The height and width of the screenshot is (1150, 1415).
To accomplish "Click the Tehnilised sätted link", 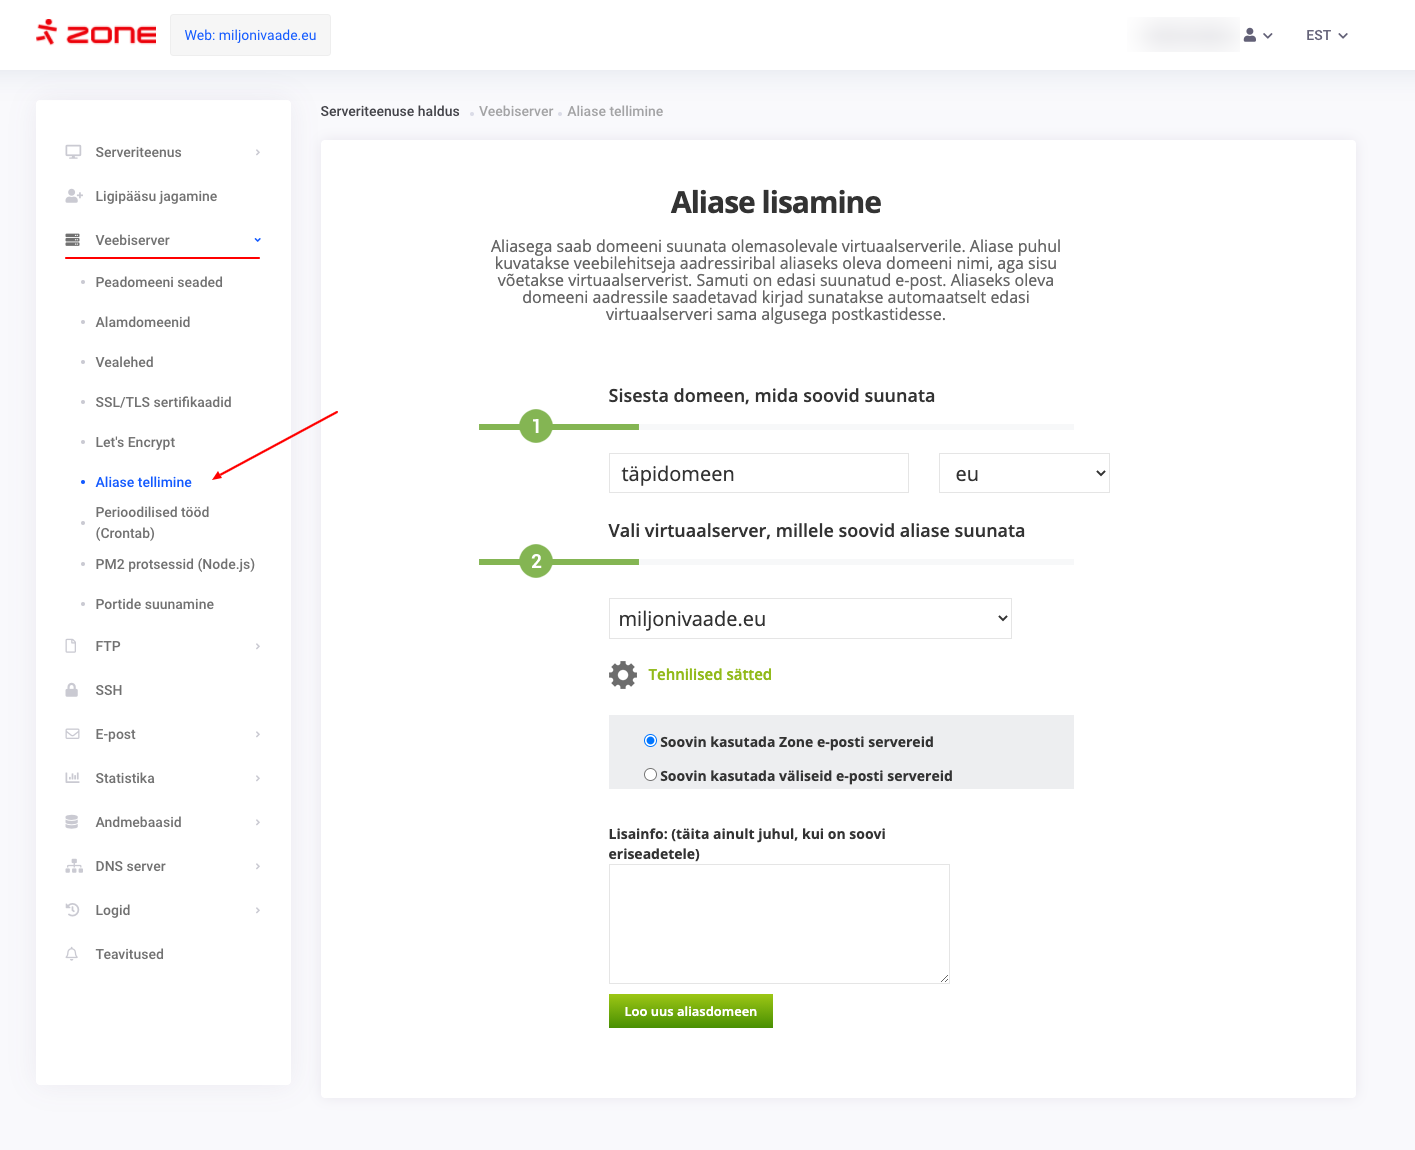I will coord(709,675).
